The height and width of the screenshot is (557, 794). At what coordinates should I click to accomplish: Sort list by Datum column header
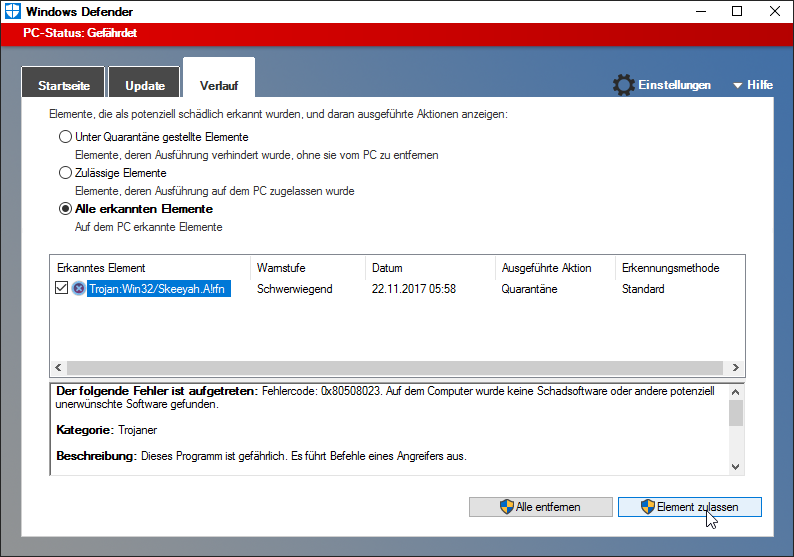pos(430,268)
